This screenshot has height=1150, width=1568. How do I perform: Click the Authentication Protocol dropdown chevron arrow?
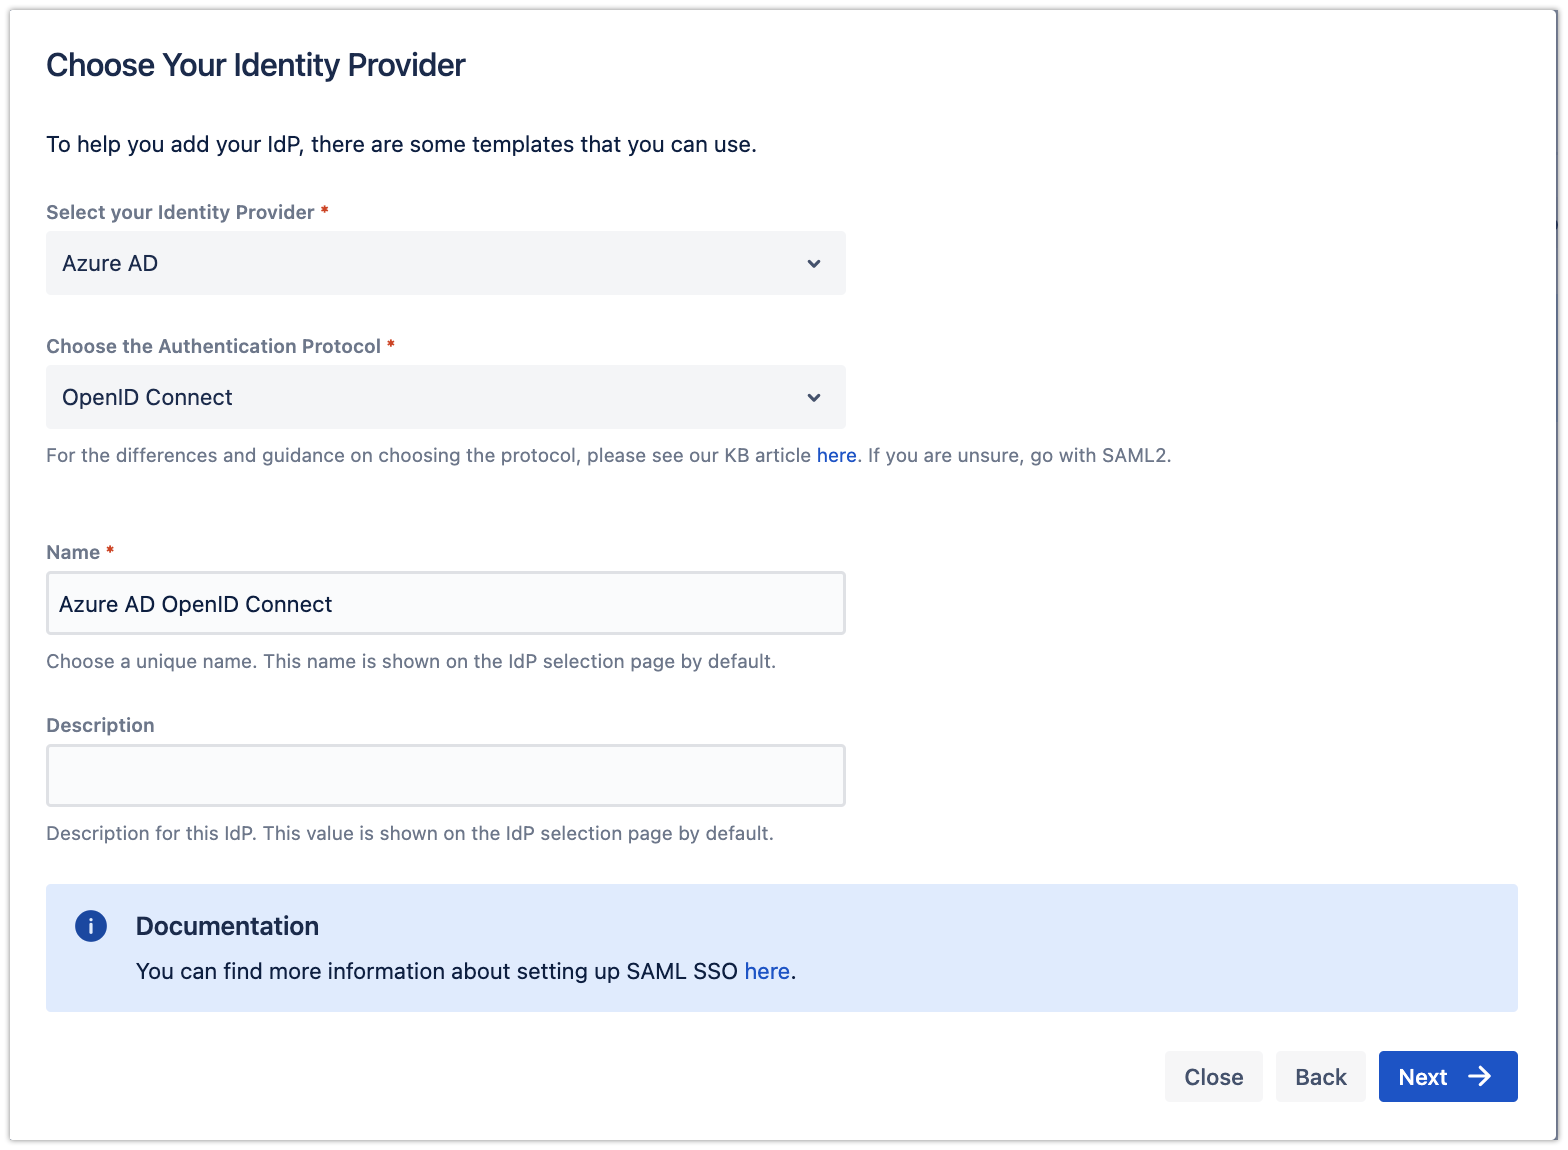[x=814, y=398]
